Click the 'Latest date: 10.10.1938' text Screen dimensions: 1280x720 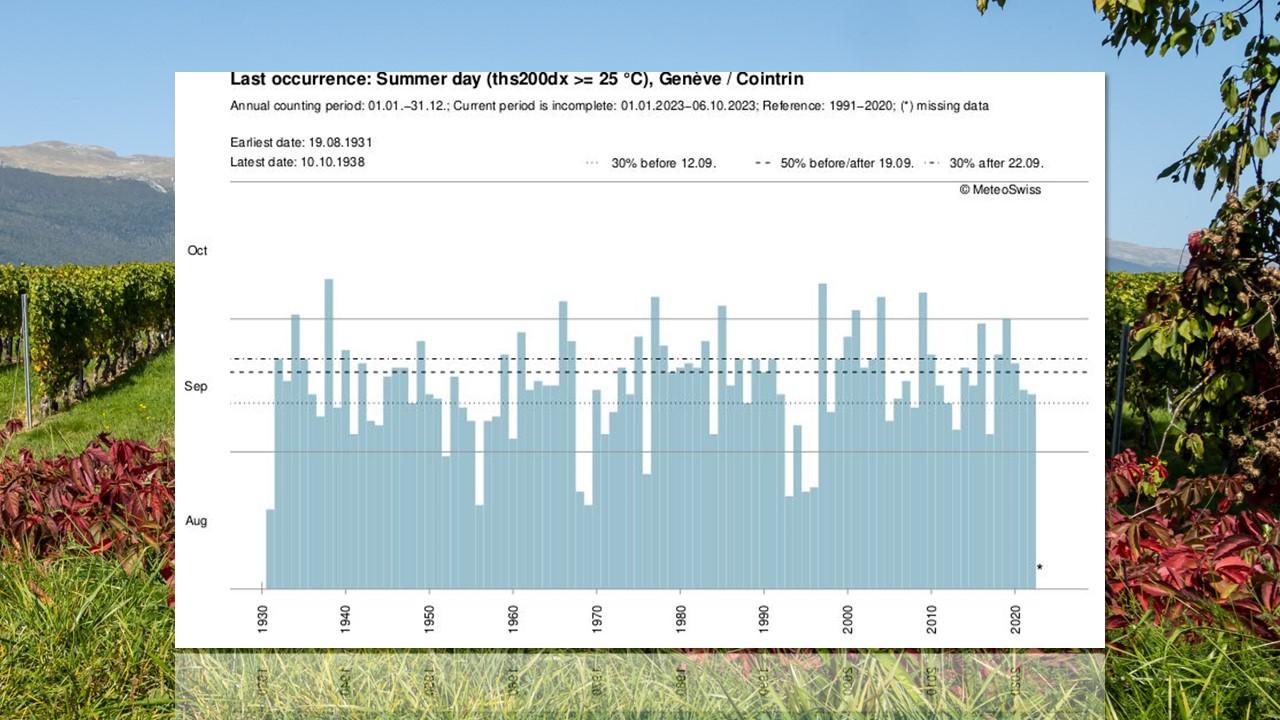click(297, 162)
